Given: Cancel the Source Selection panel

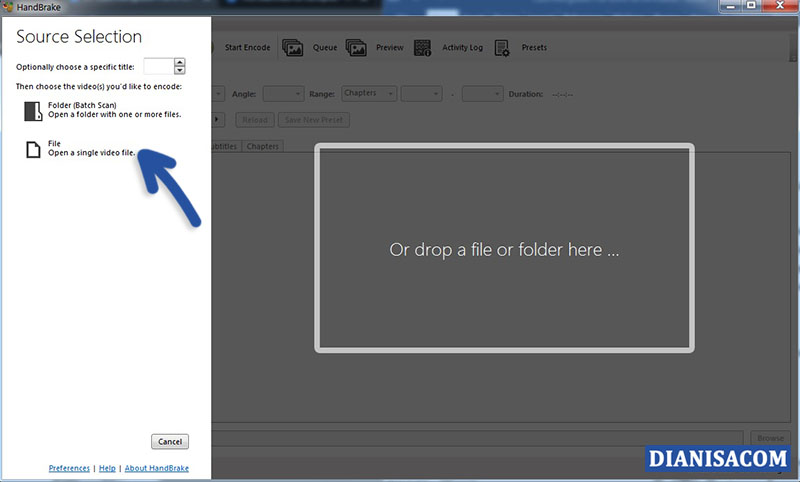Looking at the screenshot, I should coord(170,442).
